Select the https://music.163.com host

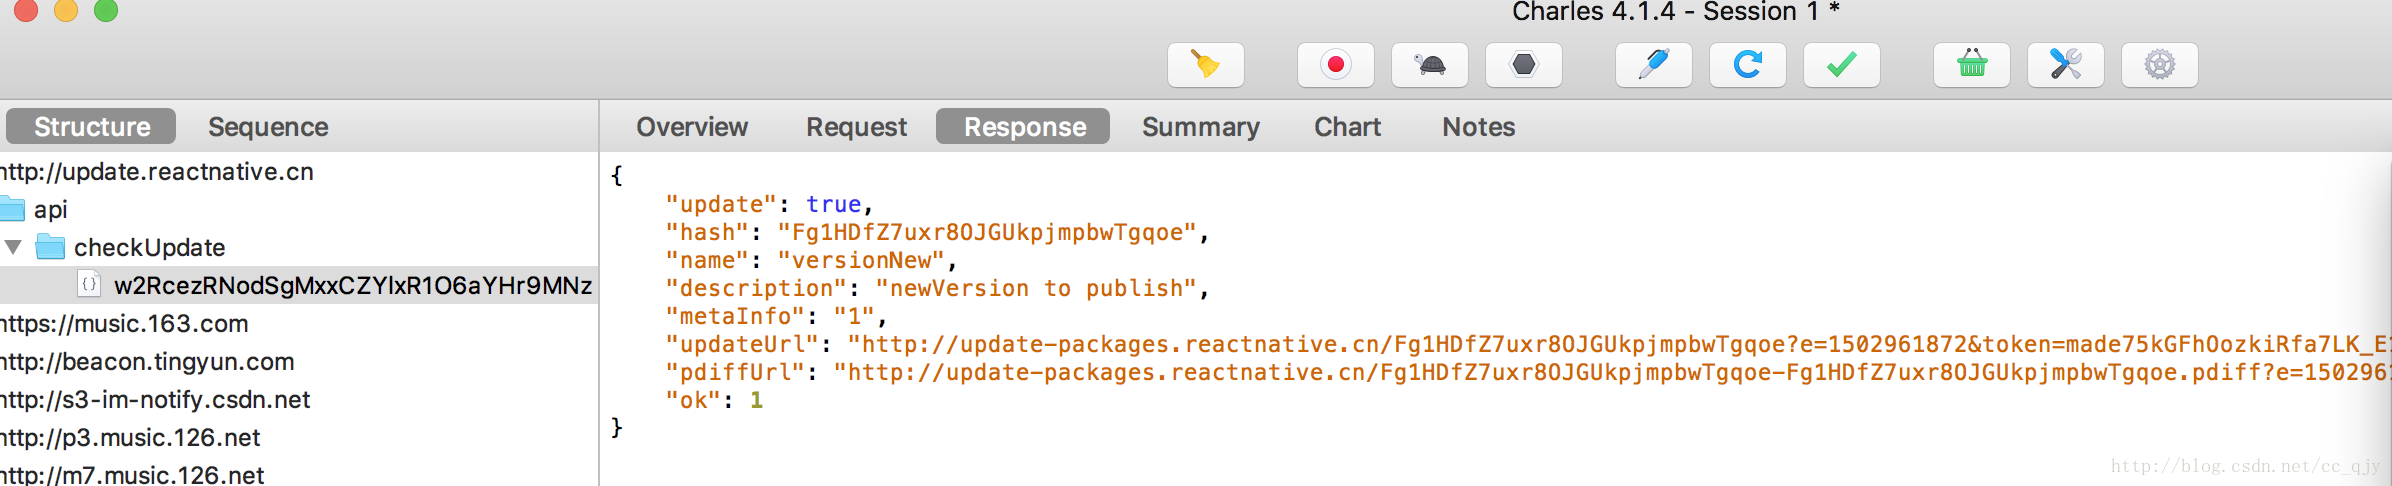(x=124, y=323)
